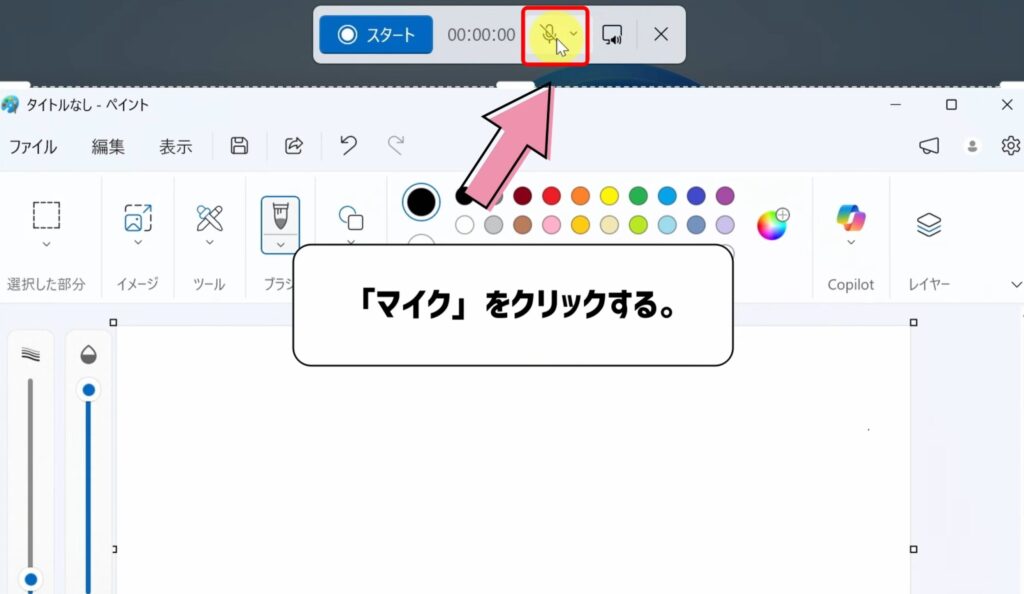Screen dimensions: 1024x594
Task: Click the 00:00:00 recording timer display
Action: click(483, 33)
